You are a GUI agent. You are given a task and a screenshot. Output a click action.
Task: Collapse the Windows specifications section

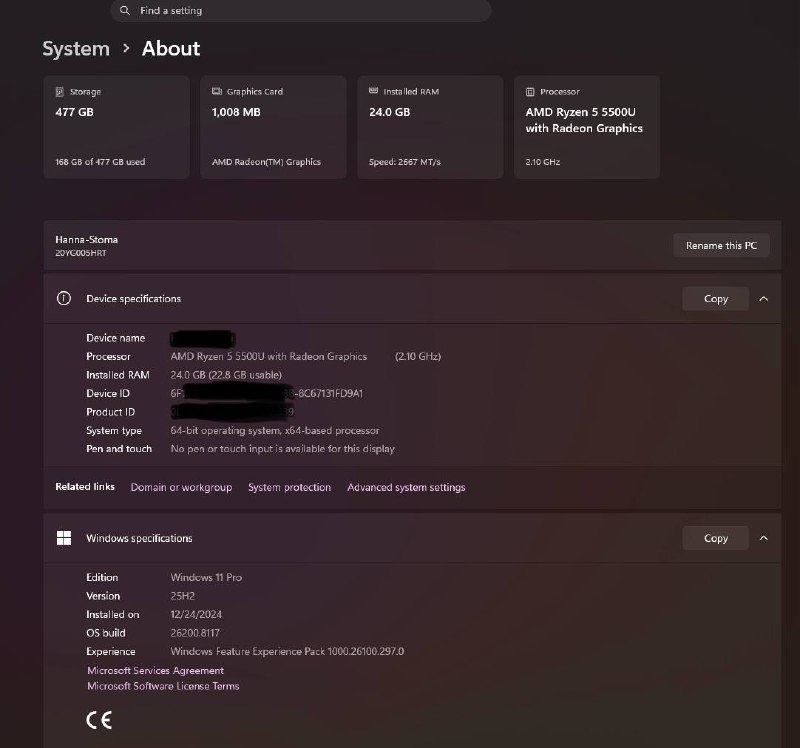coord(763,539)
